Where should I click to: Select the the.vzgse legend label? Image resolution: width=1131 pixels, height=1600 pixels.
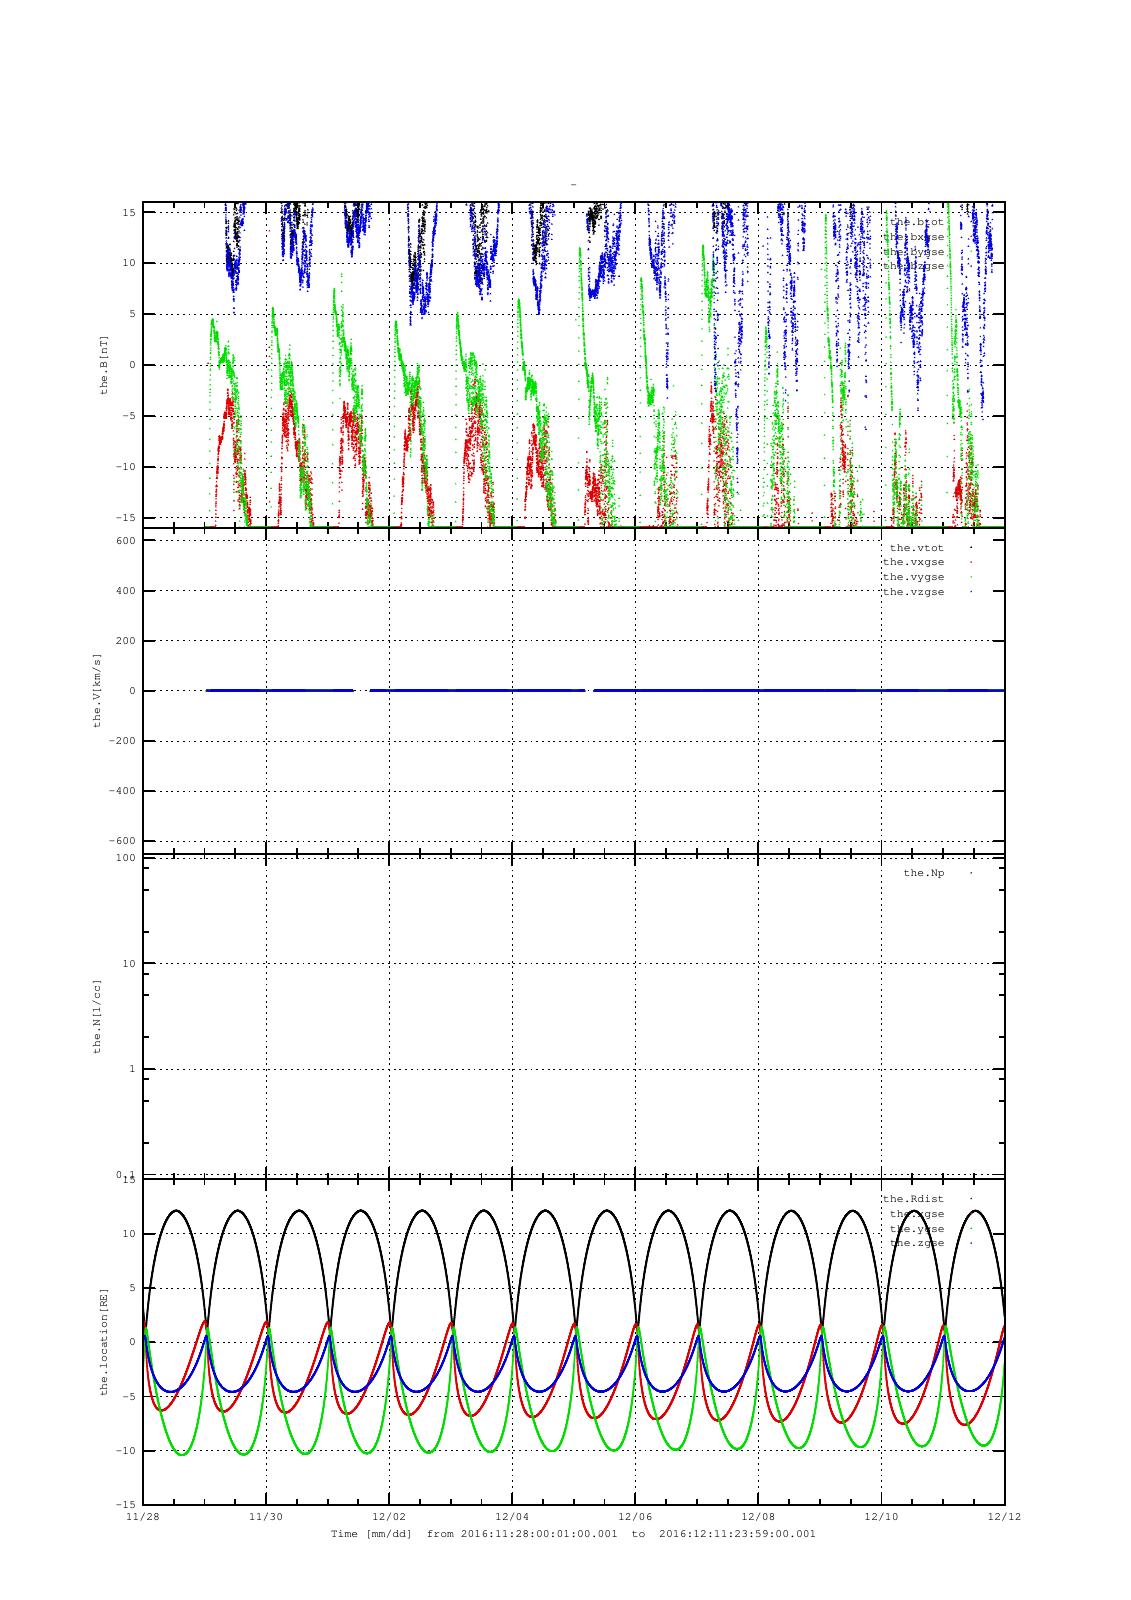tap(913, 592)
